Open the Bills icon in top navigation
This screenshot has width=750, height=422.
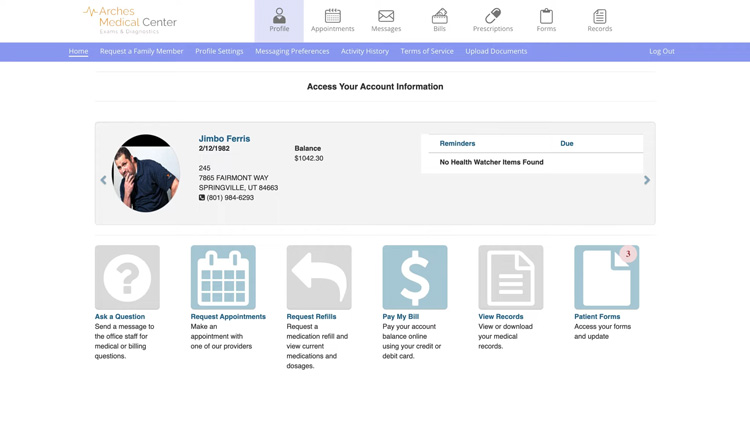coord(440,16)
